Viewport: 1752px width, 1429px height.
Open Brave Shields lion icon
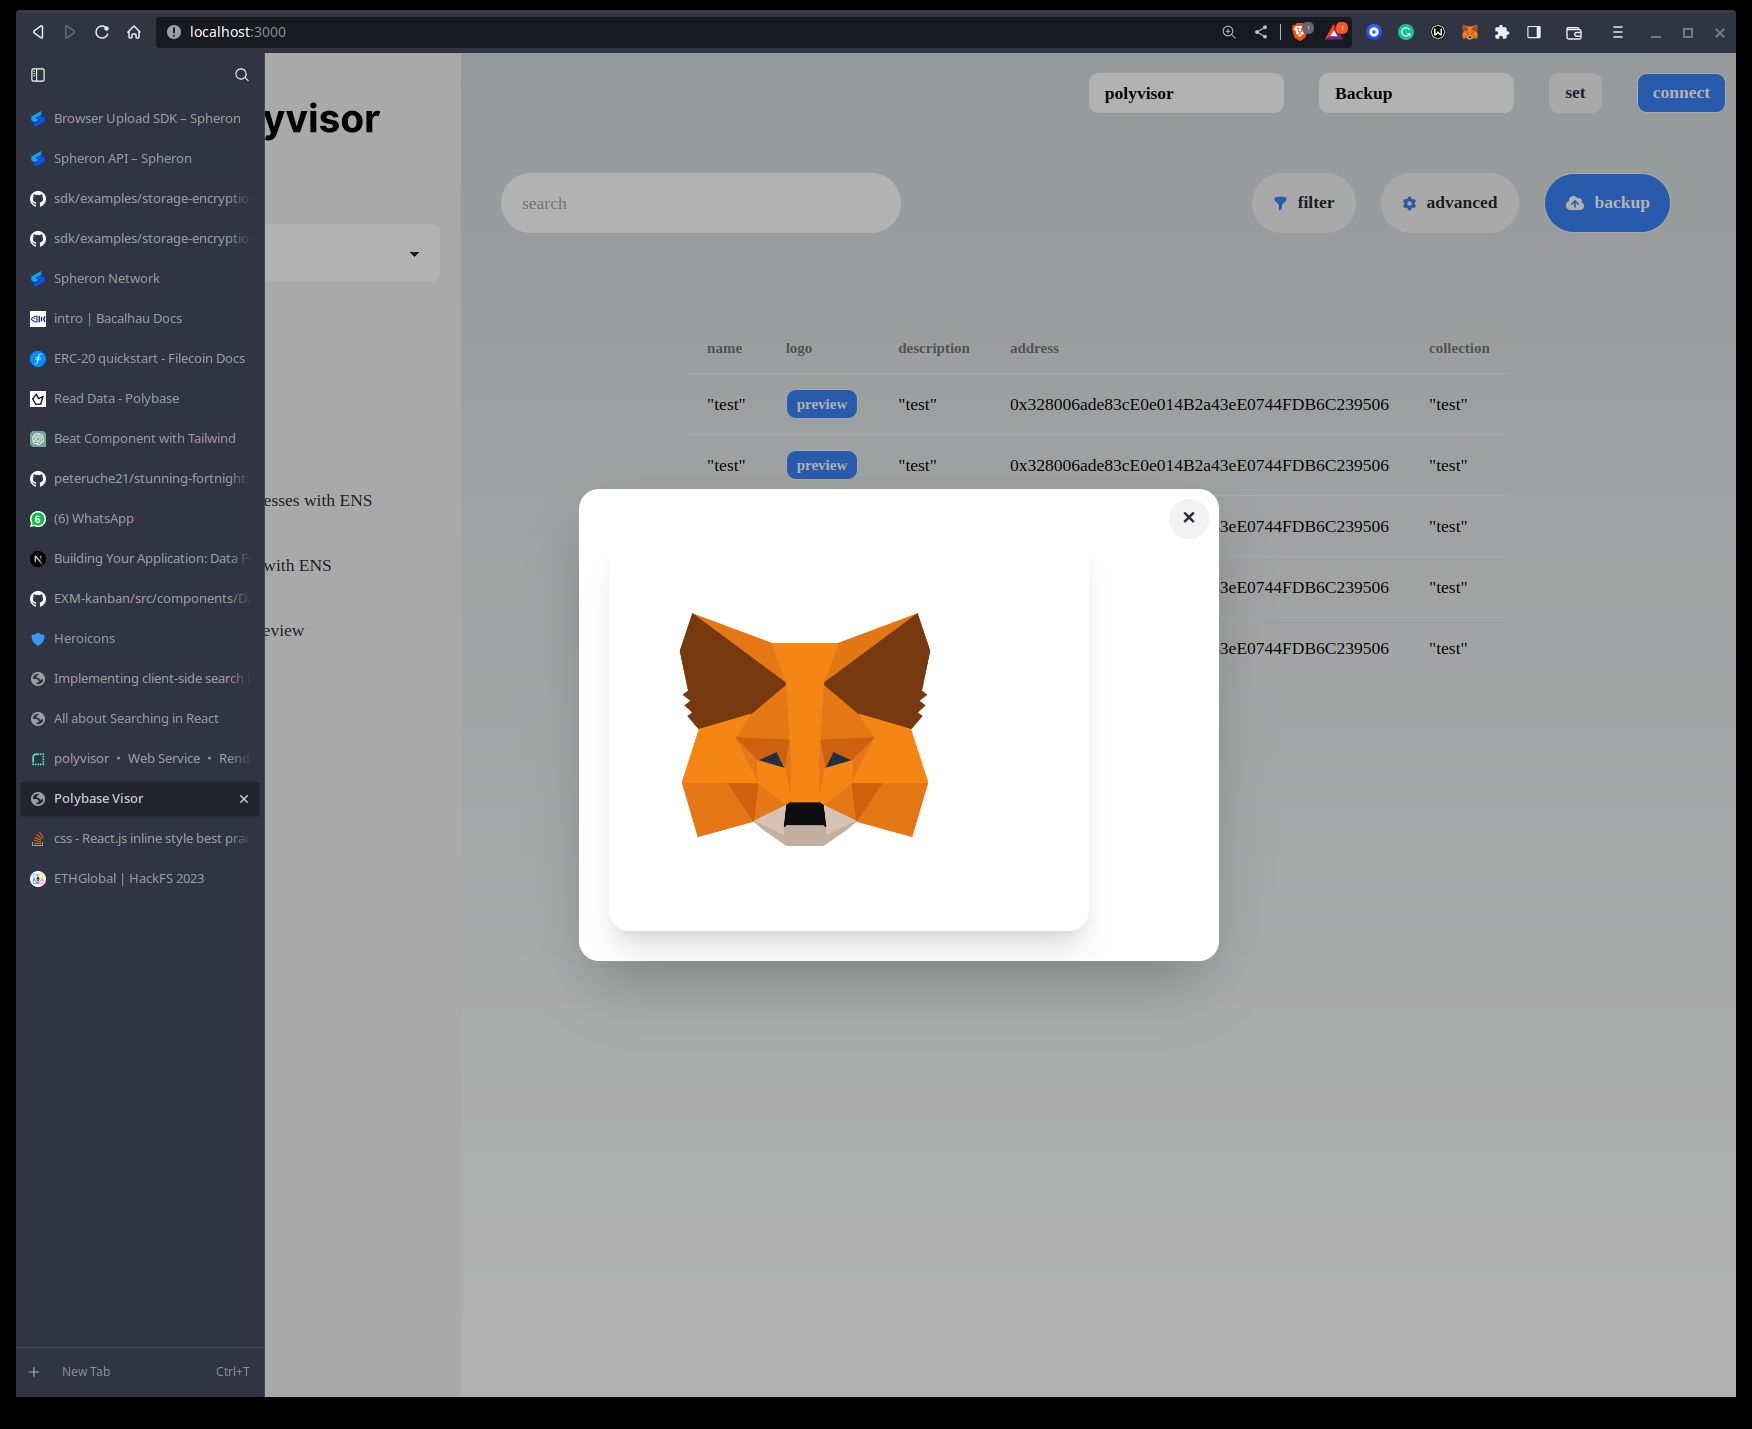1301,32
